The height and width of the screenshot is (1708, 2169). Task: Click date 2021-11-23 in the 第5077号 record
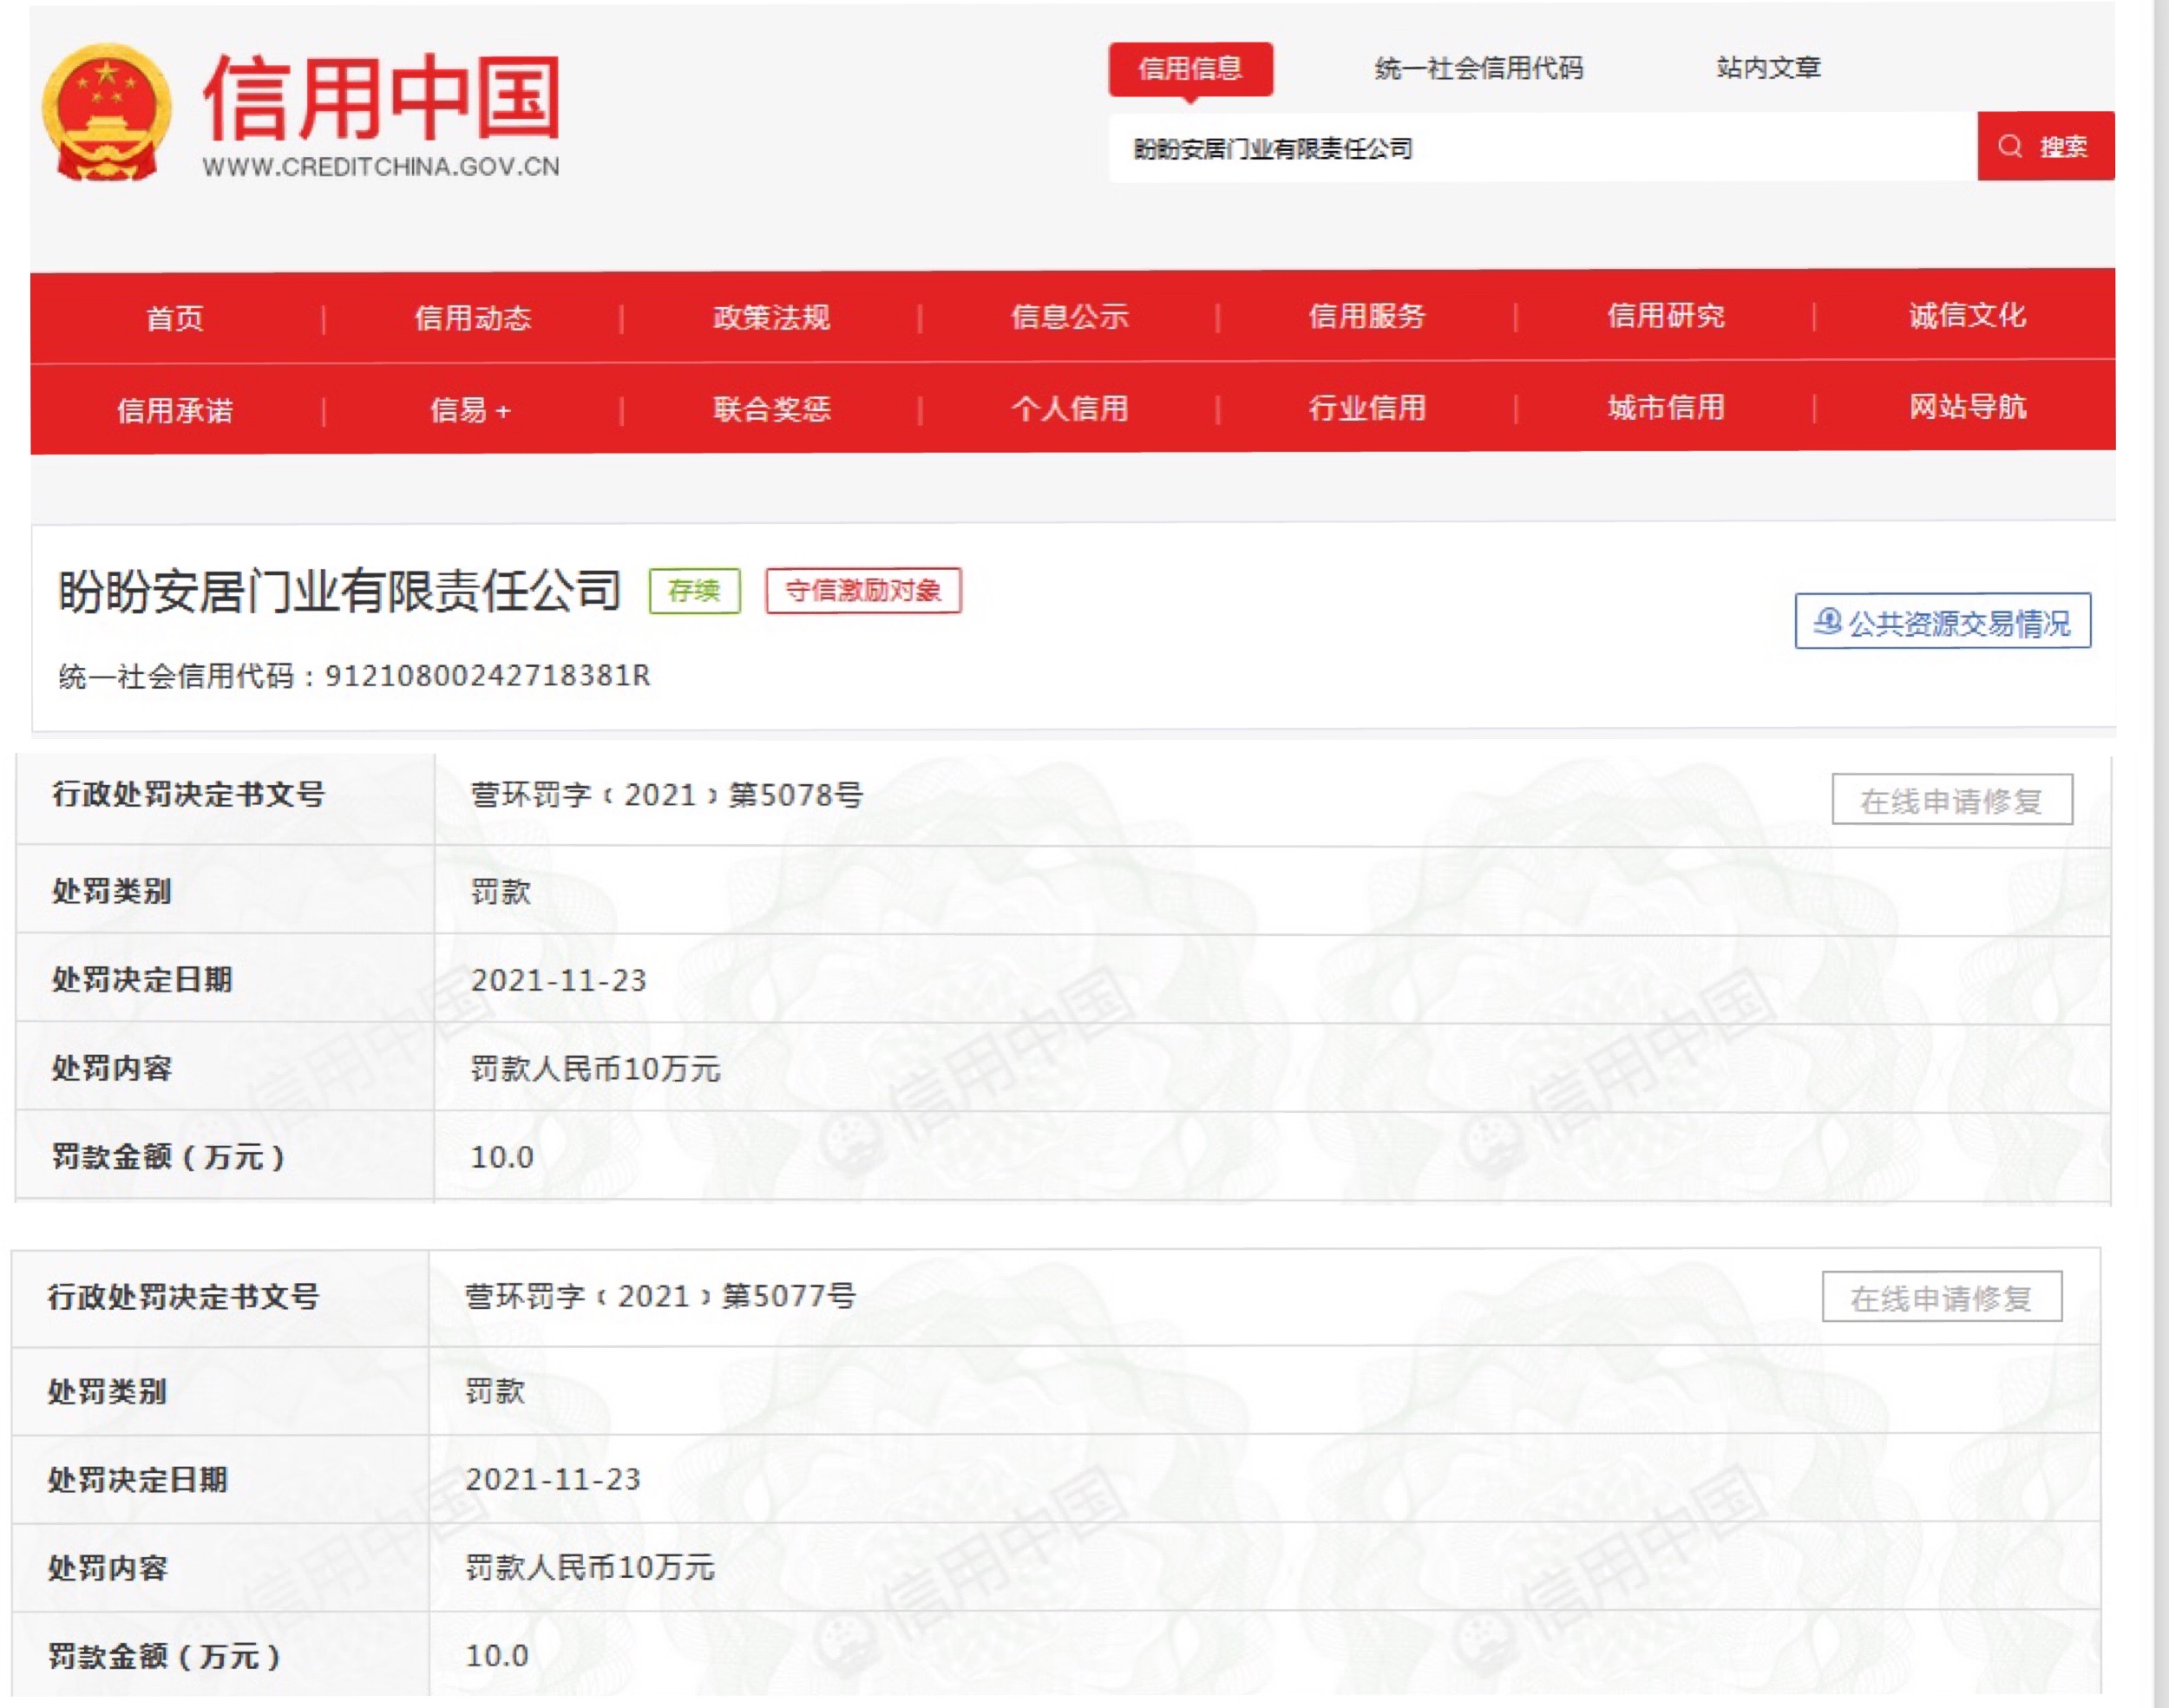[553, 1480]
